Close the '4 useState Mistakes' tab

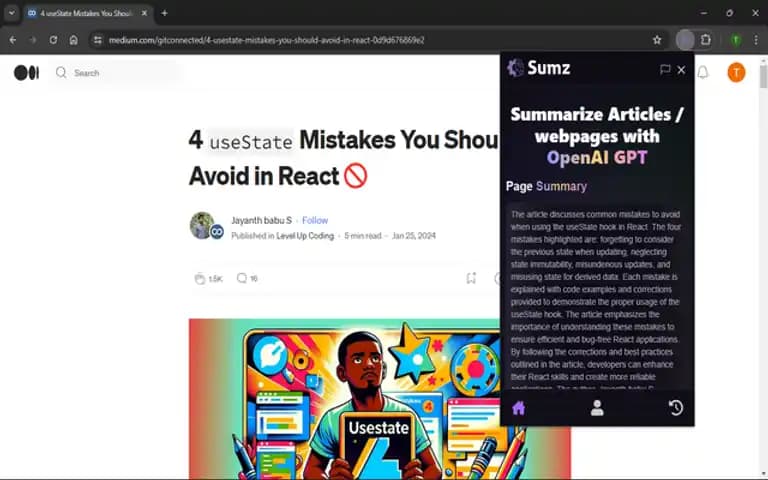[144, 13]
